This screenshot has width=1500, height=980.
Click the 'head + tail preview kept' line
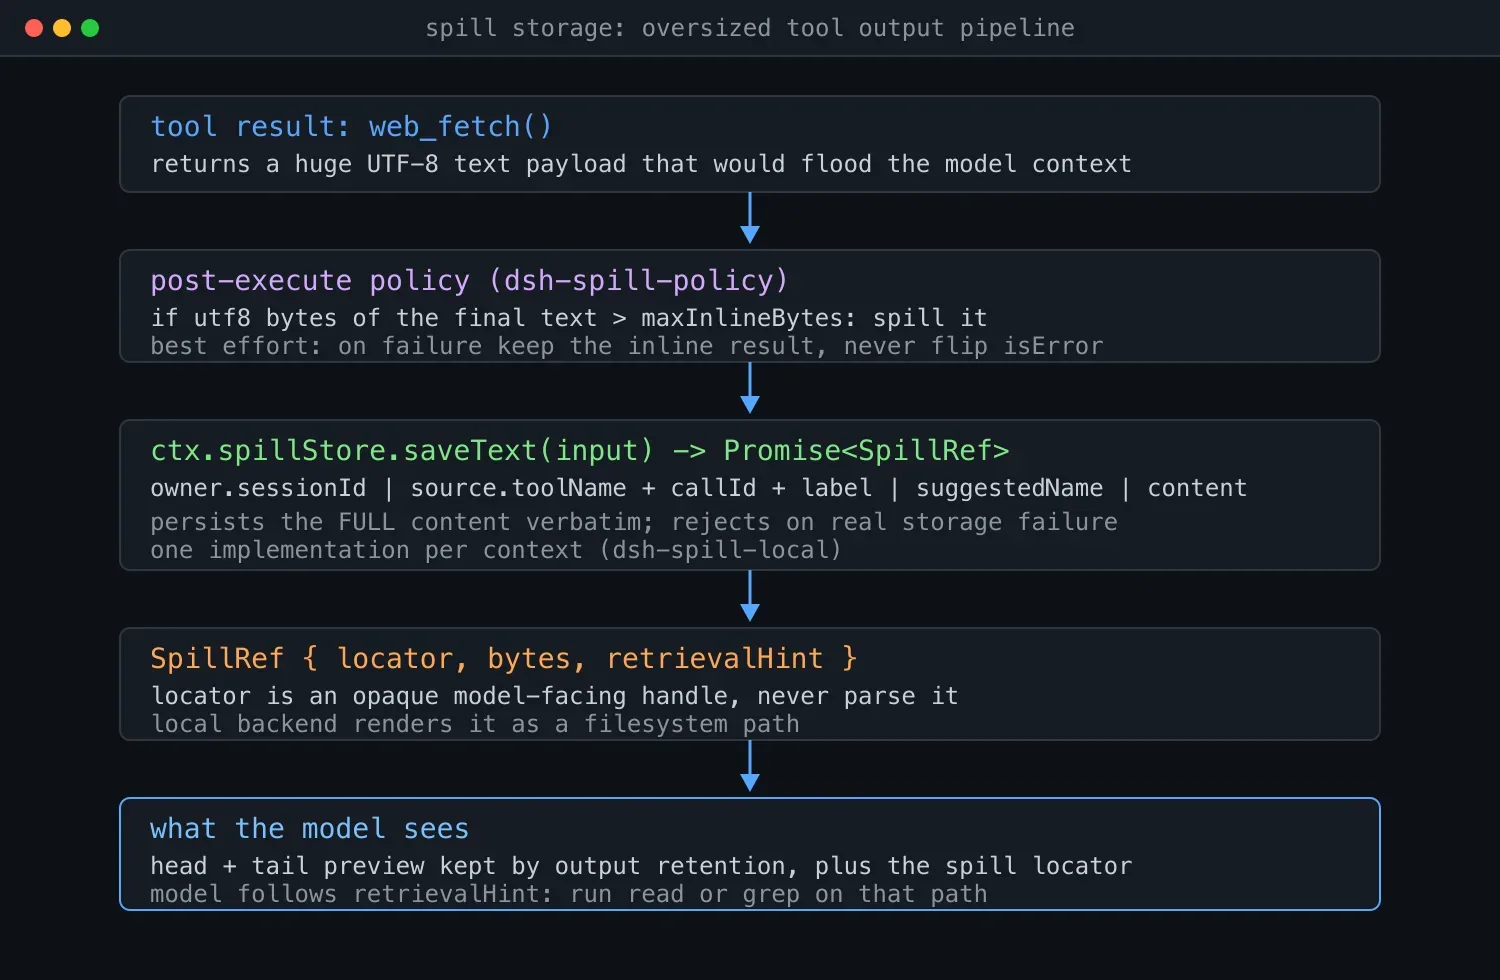point(641,866)
